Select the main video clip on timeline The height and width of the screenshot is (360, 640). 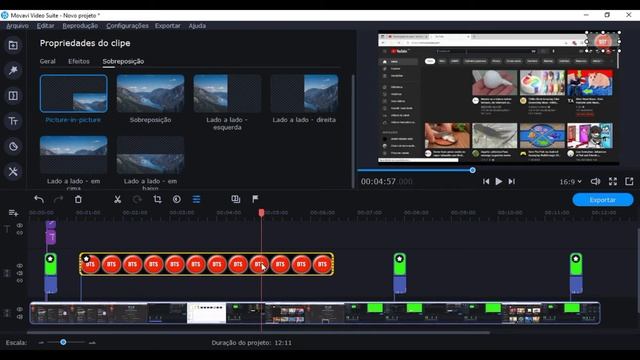tap(315, 313)
